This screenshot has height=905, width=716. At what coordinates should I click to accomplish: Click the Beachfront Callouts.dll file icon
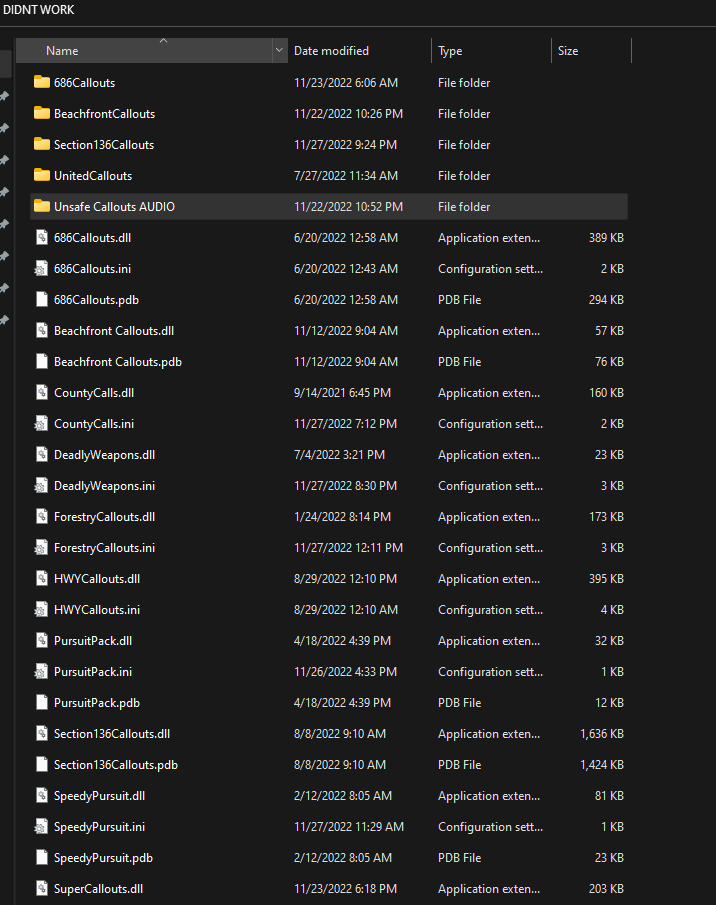[42, 331]
